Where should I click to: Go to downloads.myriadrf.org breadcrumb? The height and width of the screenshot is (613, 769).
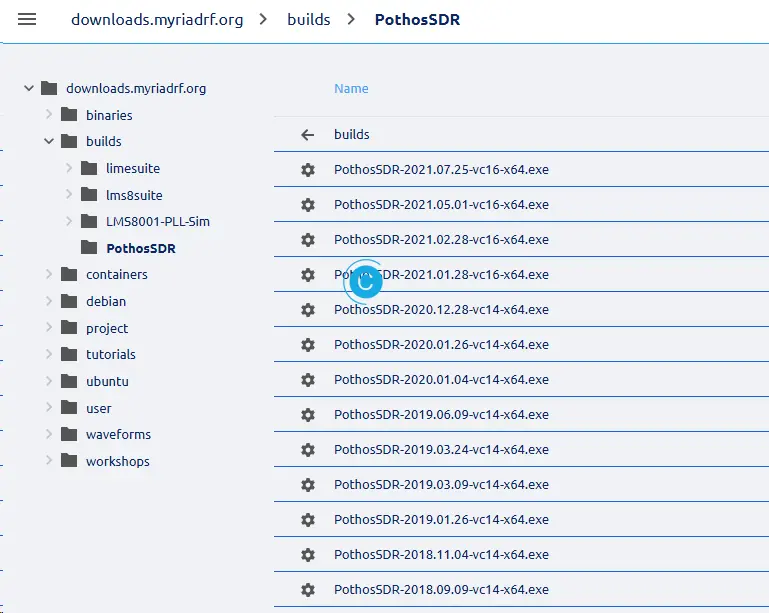click(x=157, y=20)
